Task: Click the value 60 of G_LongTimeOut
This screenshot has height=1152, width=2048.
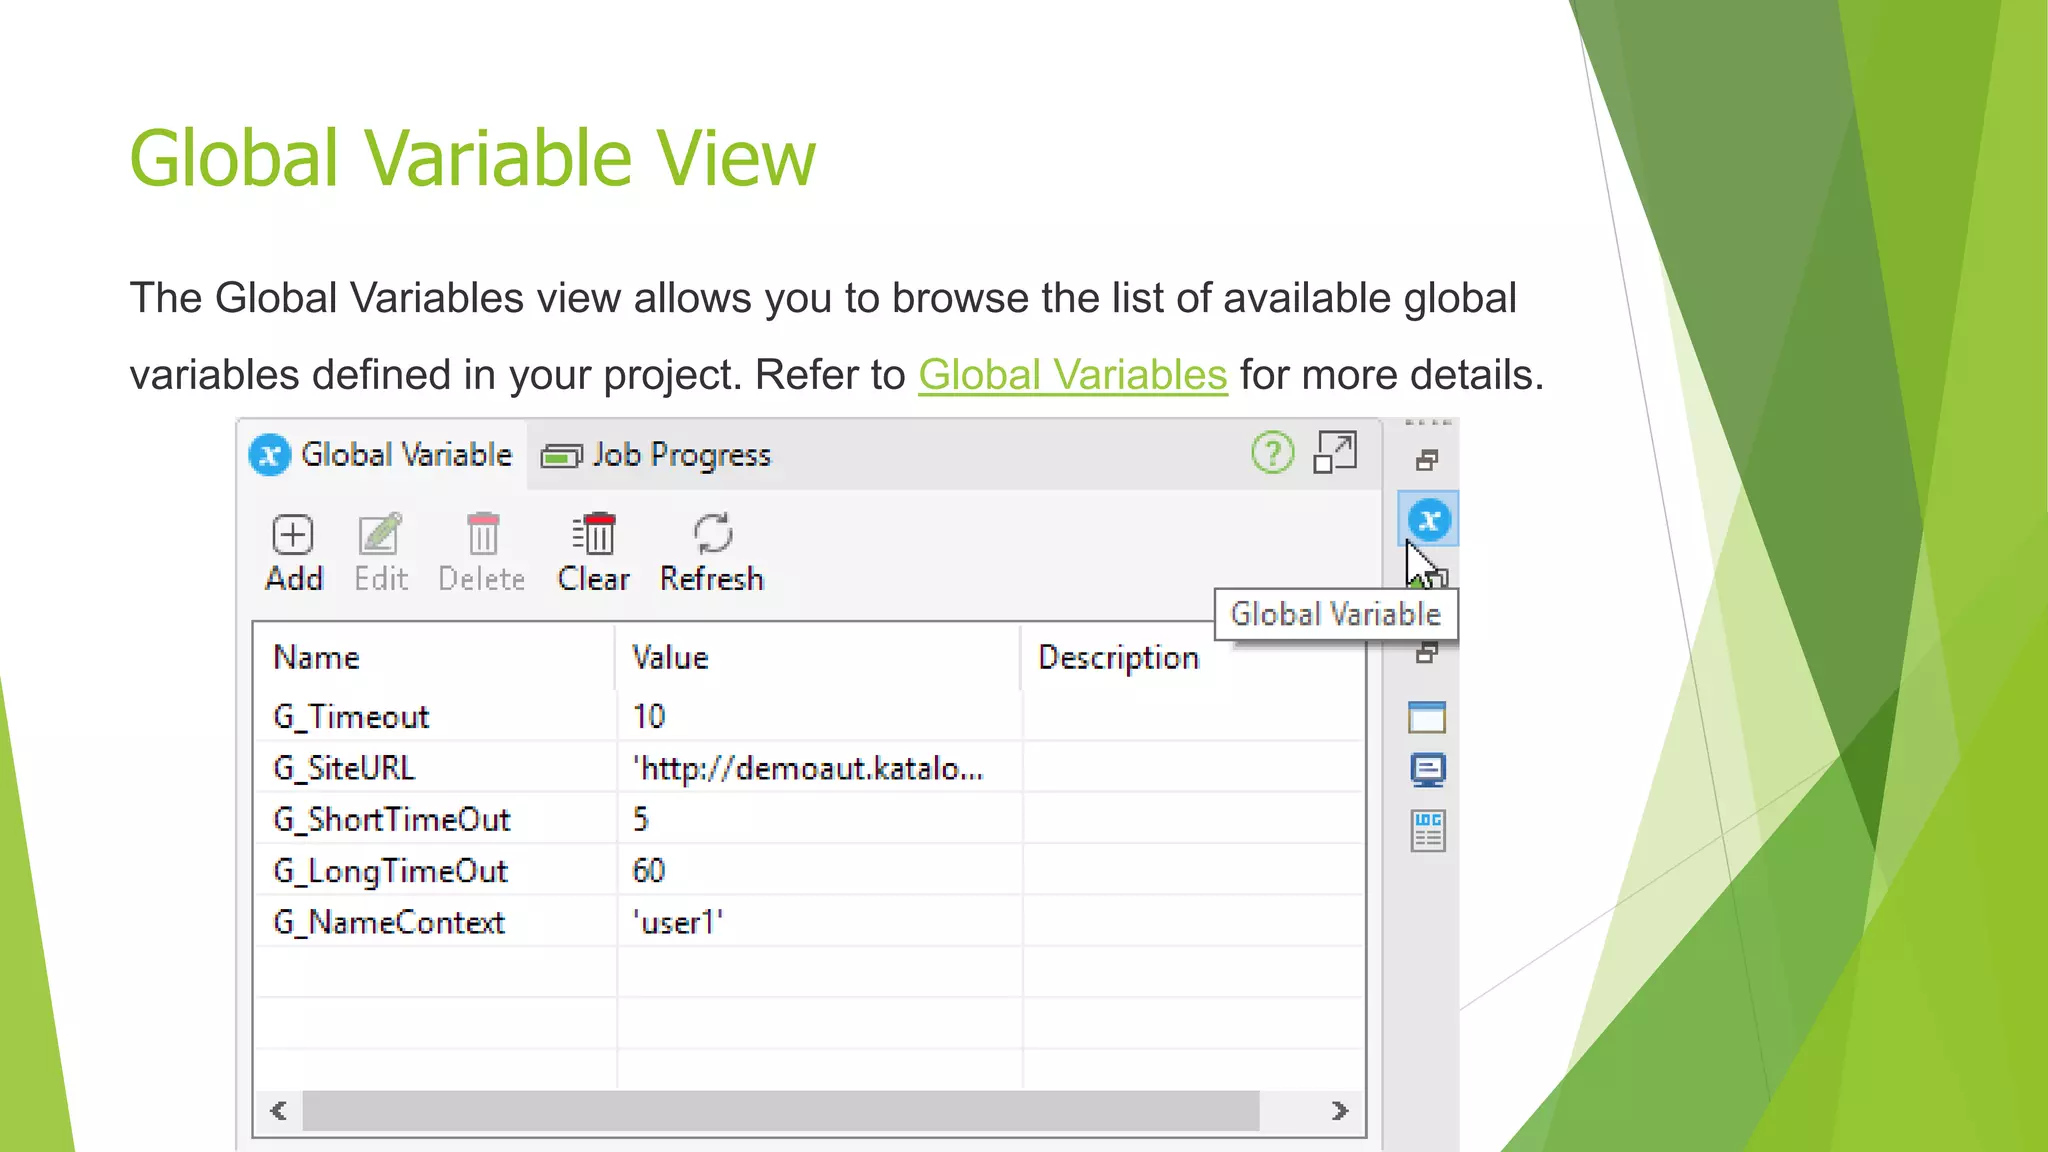Action: point(649,871)
